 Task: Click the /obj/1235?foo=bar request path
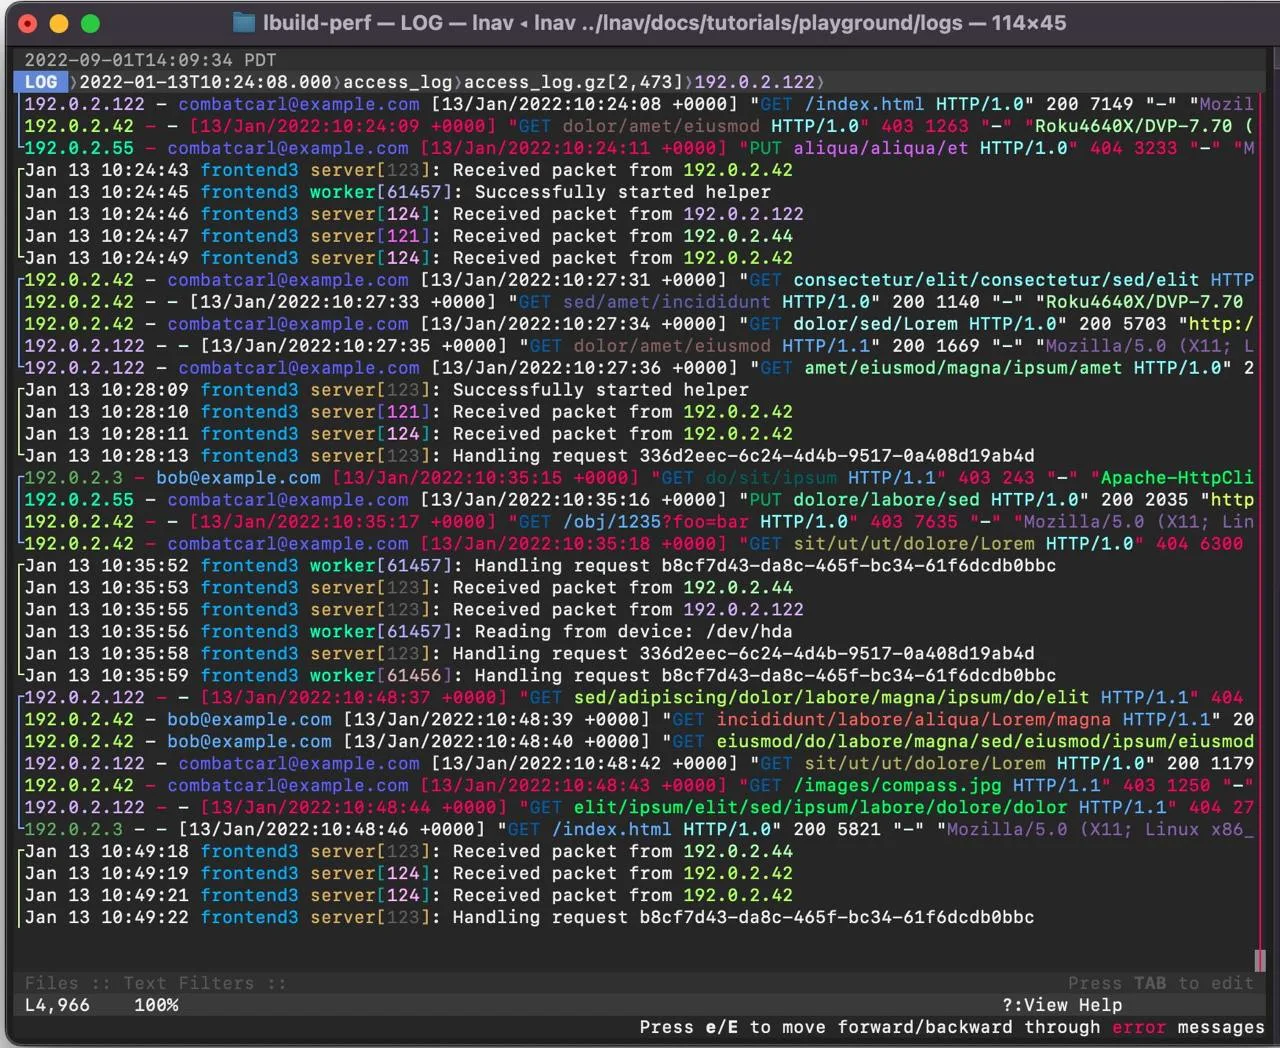655,522
